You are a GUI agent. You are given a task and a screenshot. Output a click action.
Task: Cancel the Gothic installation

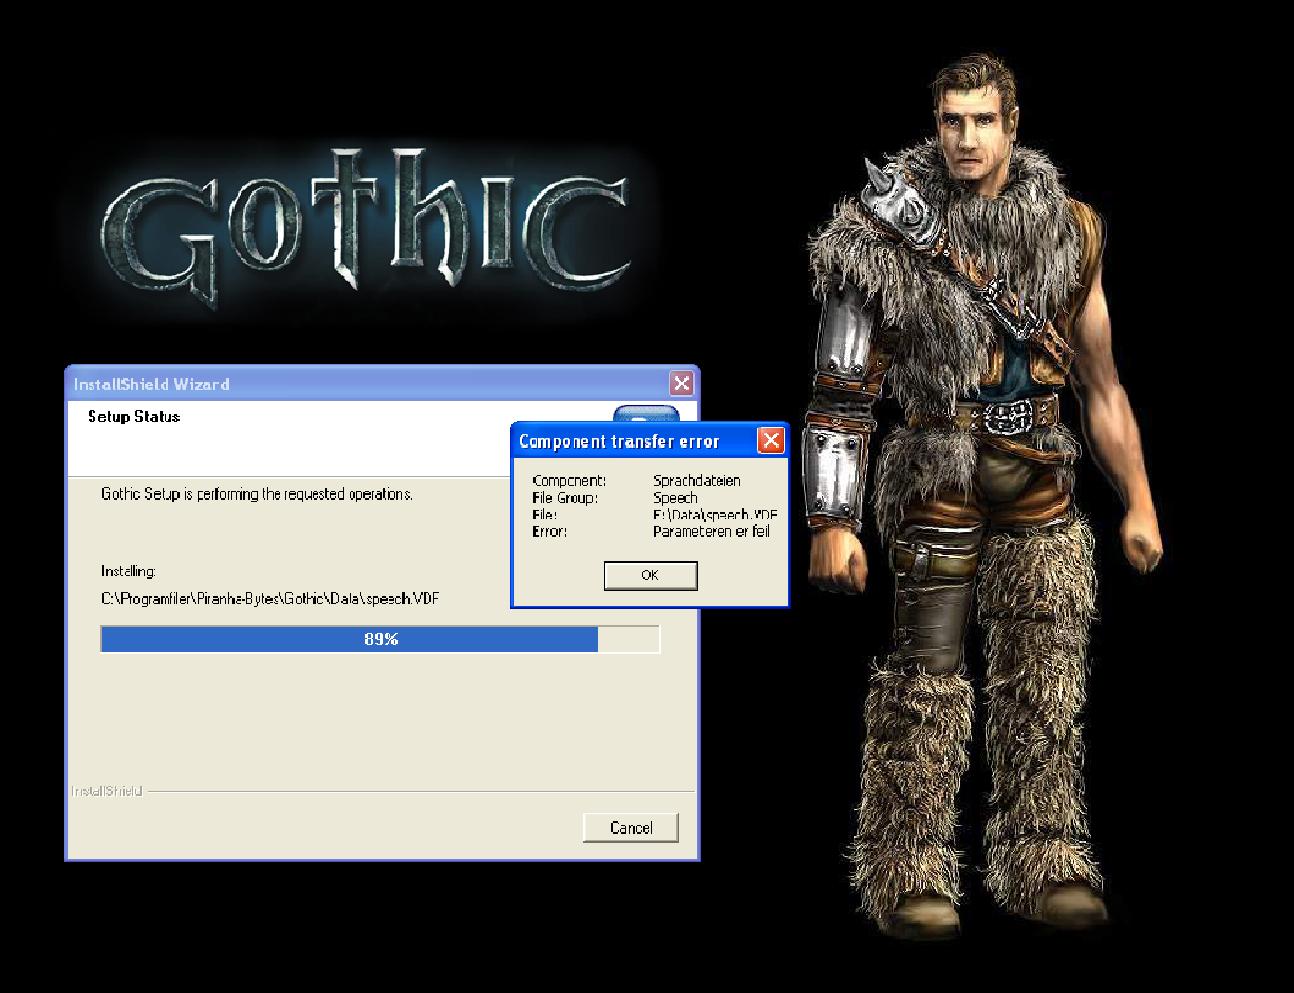[631, 828]
